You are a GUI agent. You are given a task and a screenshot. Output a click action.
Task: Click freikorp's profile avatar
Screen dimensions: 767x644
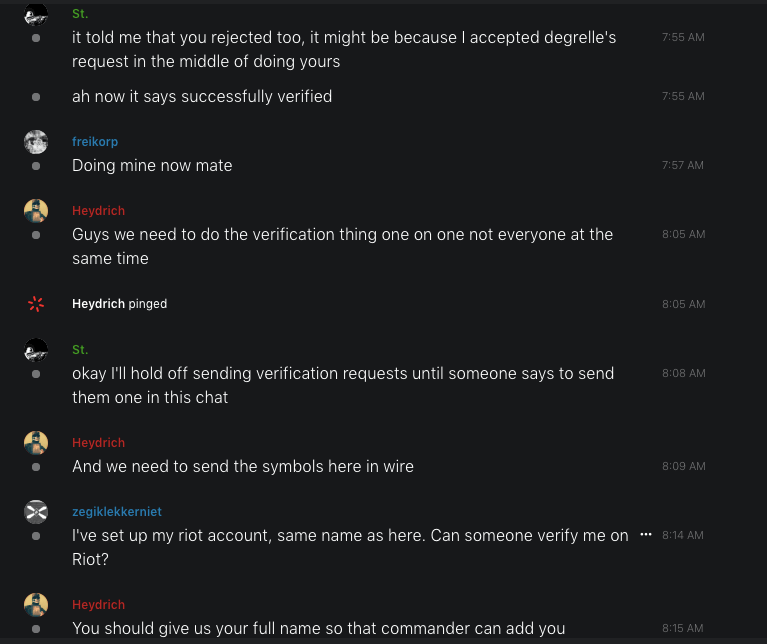click(x=36, y=142)
